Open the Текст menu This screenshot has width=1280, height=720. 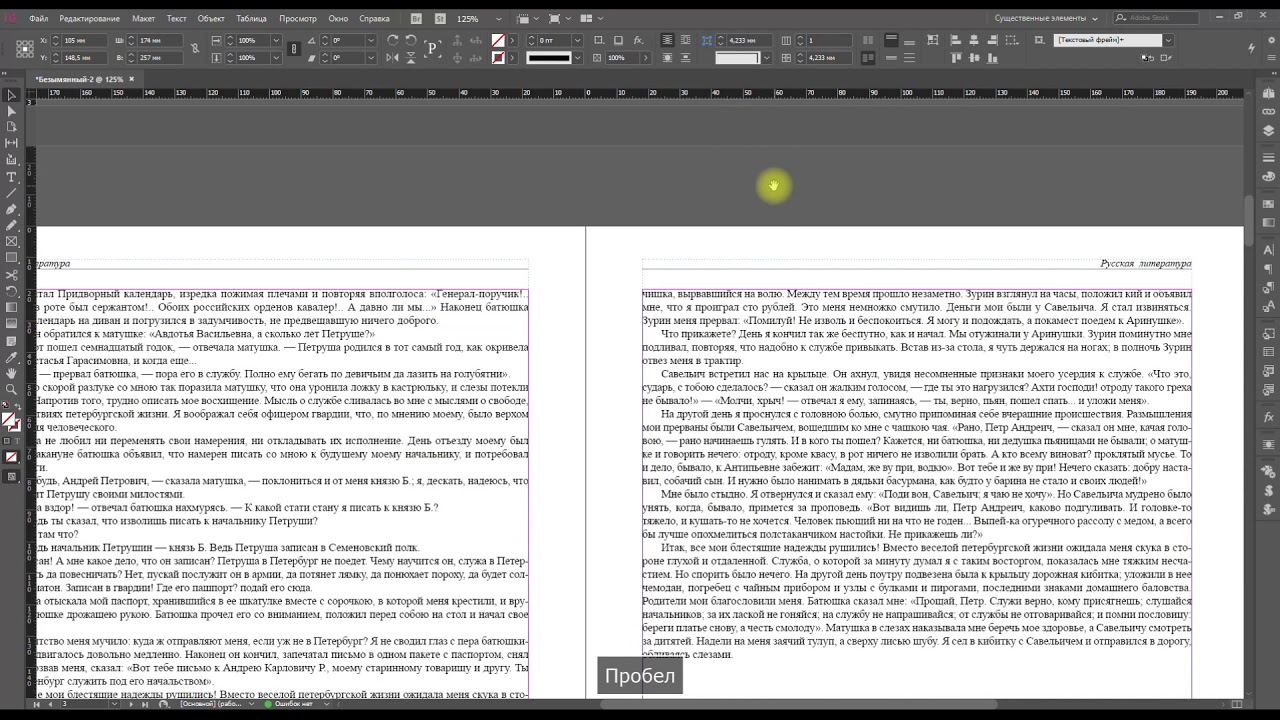176,18
